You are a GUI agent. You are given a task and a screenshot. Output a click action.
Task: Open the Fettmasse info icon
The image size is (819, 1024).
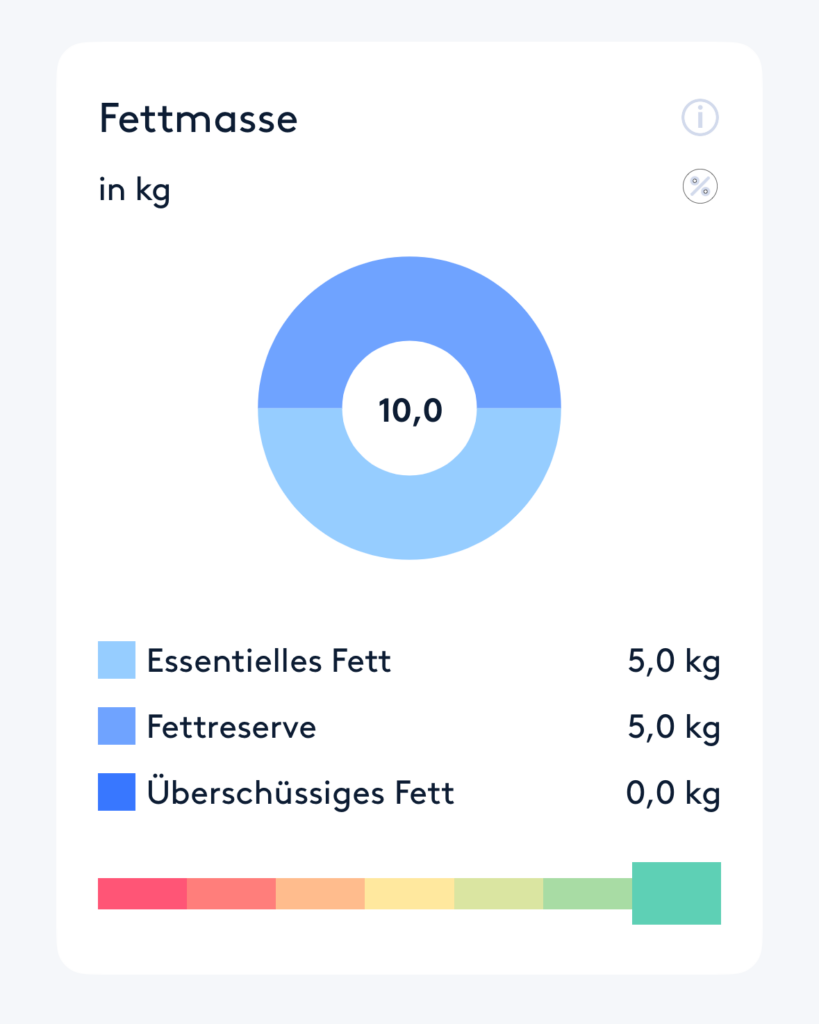[x=700, y=118]
